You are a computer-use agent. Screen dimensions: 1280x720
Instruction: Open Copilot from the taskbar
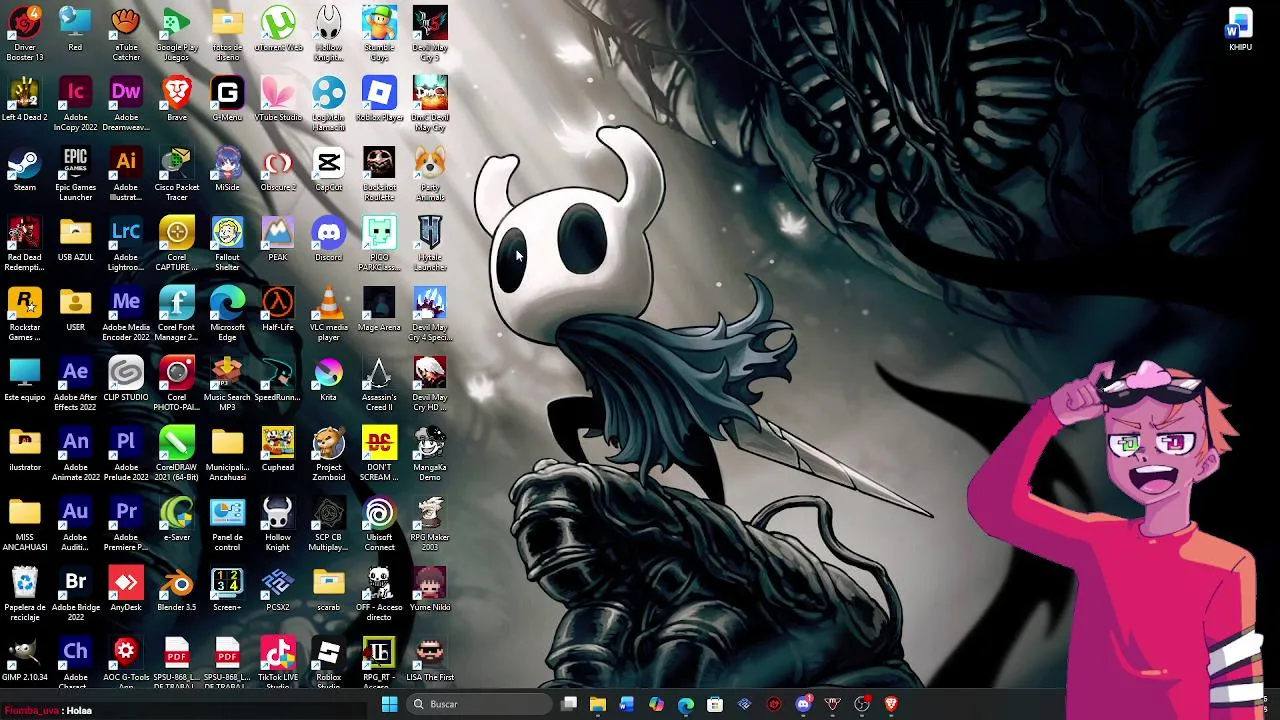tap(656, 704)
